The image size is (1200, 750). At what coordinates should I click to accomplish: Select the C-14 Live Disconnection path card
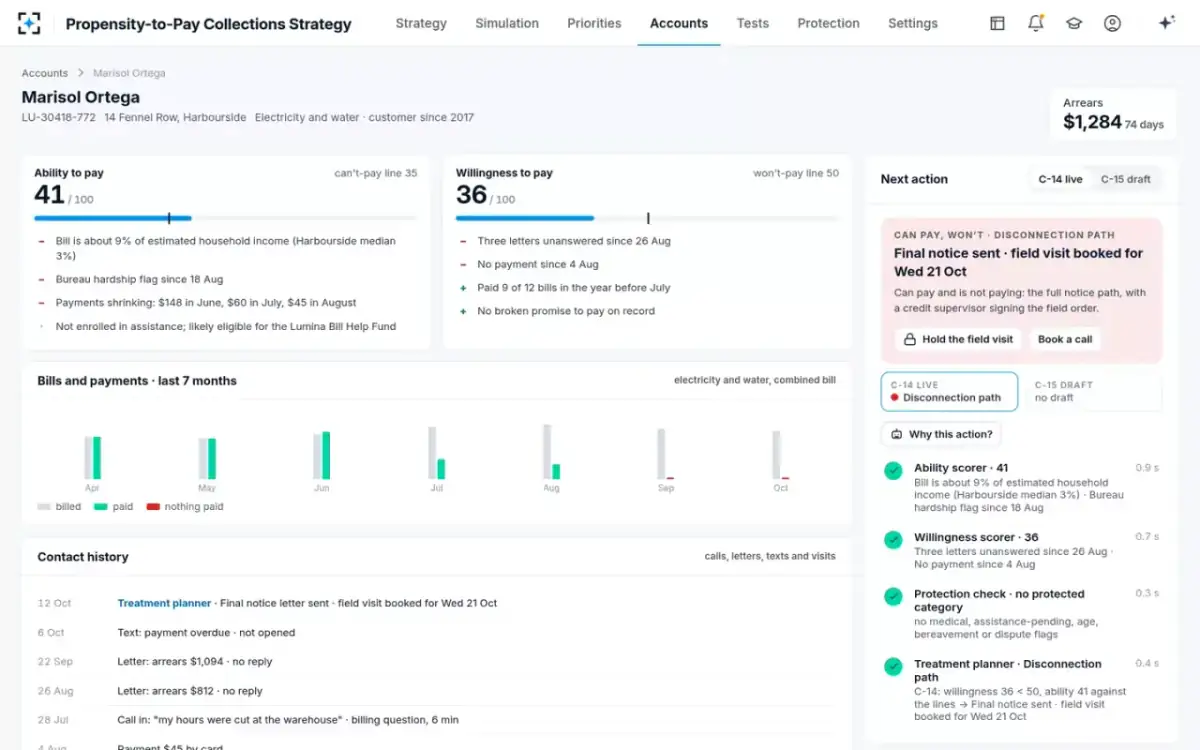point(949,391)
